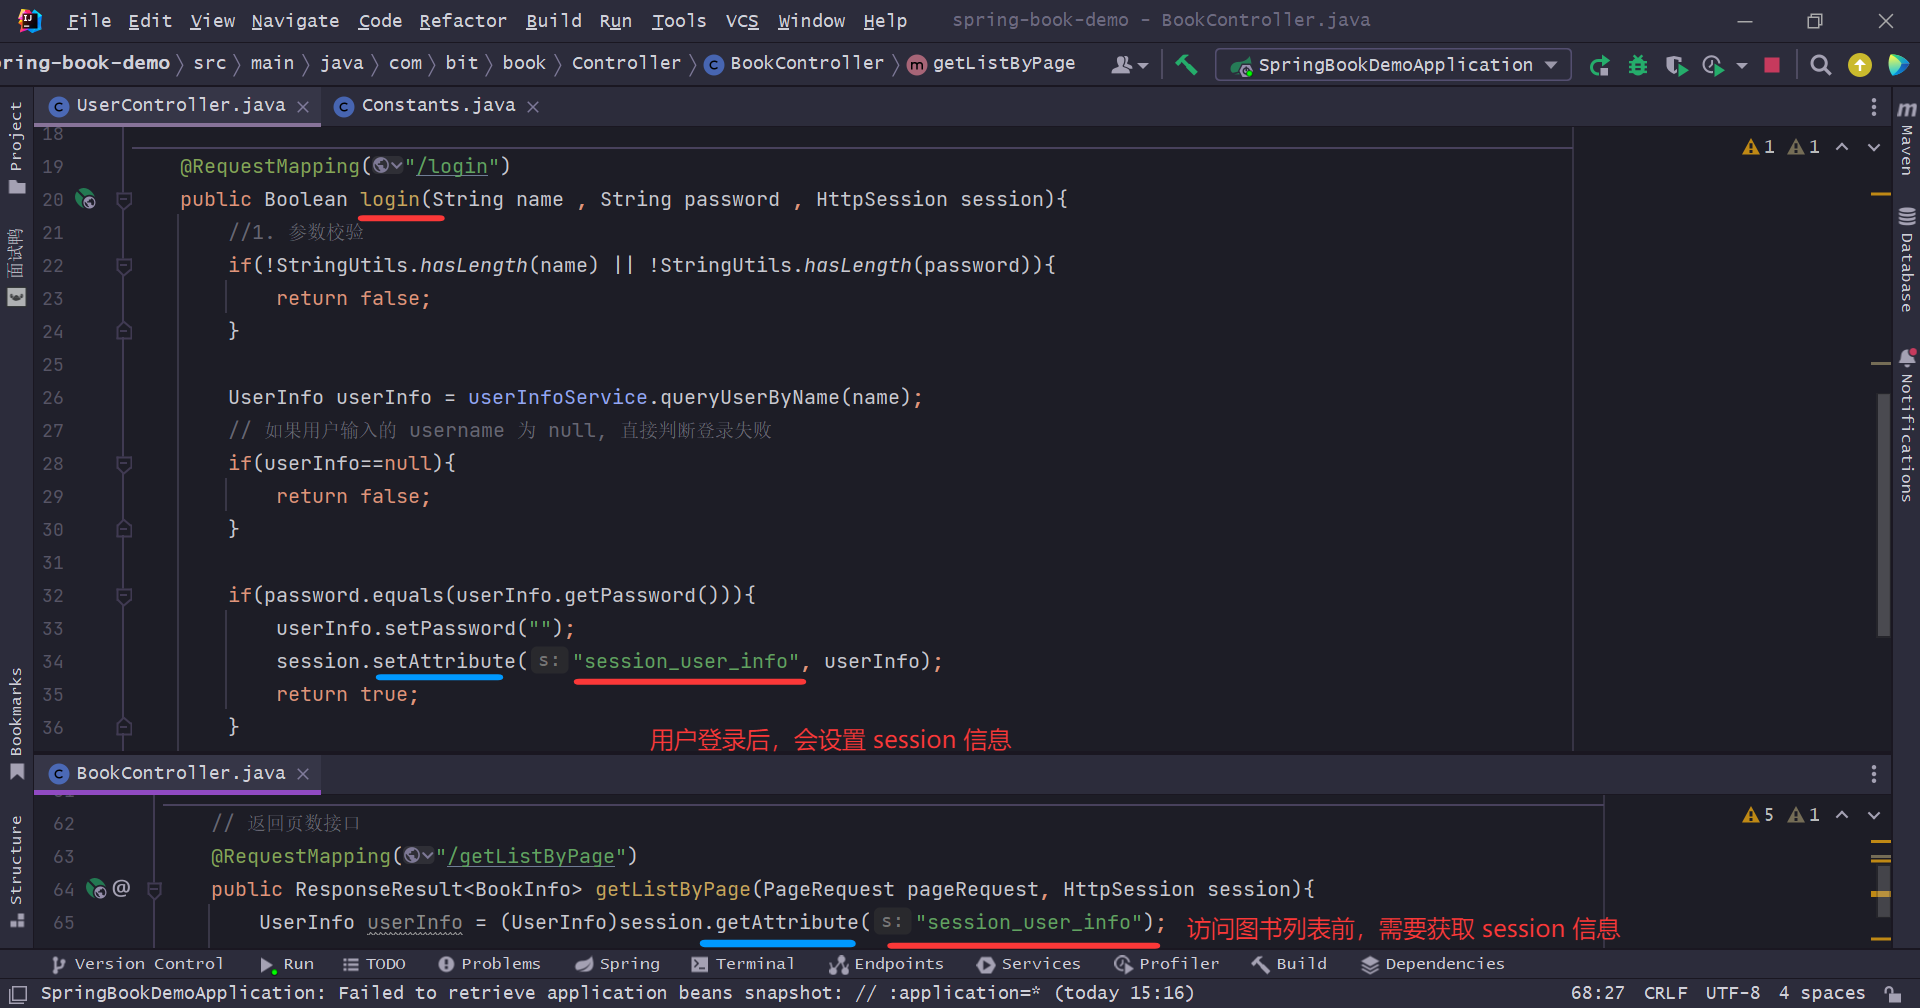Image resolution: width=1920 pixels, height=1008 pixels.
Task: Open the Structure tool window
Action: coord(16,872)
